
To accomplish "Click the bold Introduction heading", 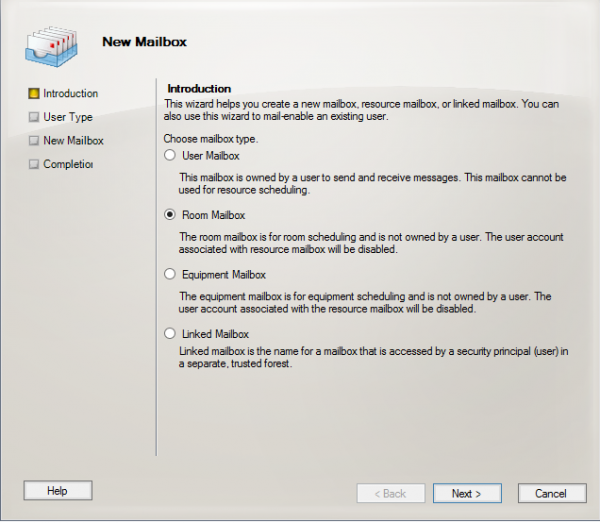I will coord(199,89).
